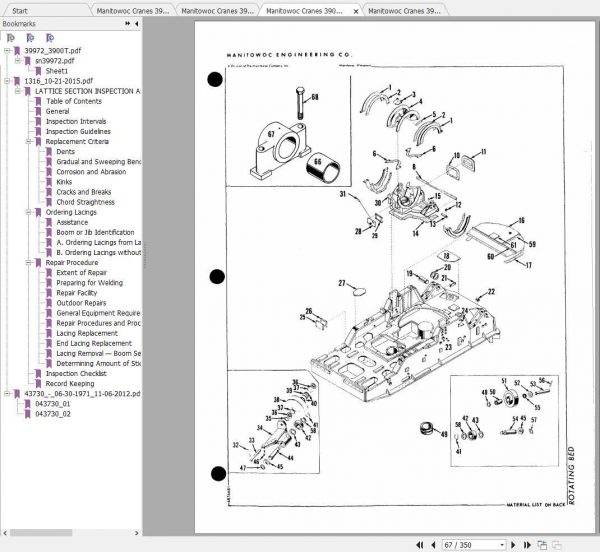The height and width of the screenshot is (552, 600).
Task: Click the bookmarks horizontal scrollbar thumb
Action: click(x=41, y=532)
